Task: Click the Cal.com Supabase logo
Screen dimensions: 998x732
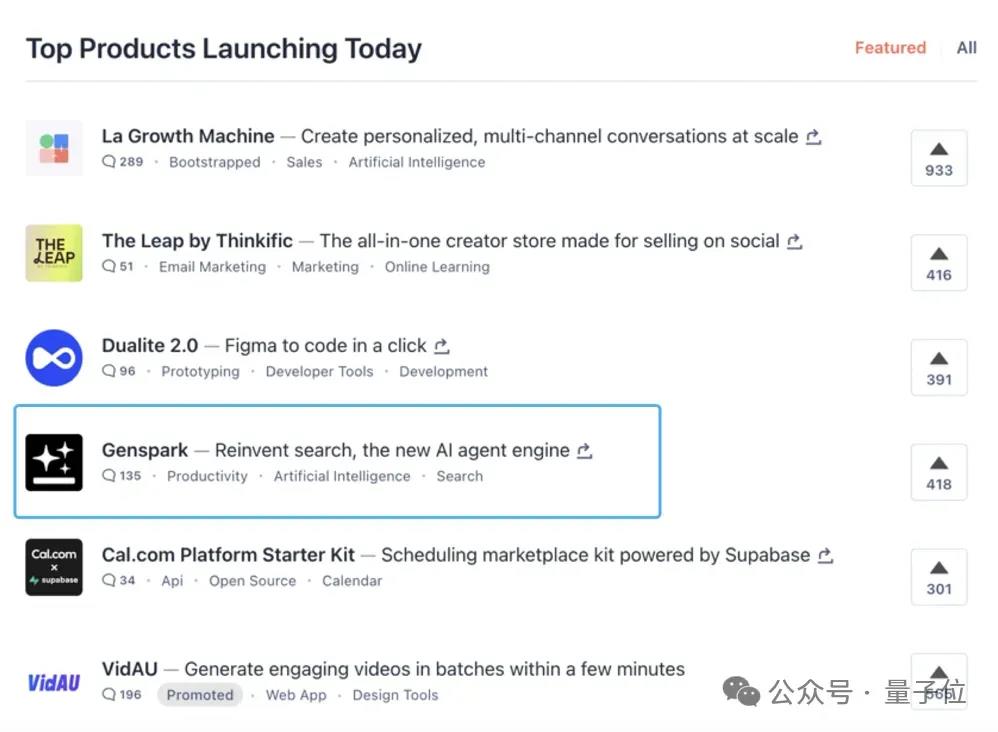Action: point(54,567)
